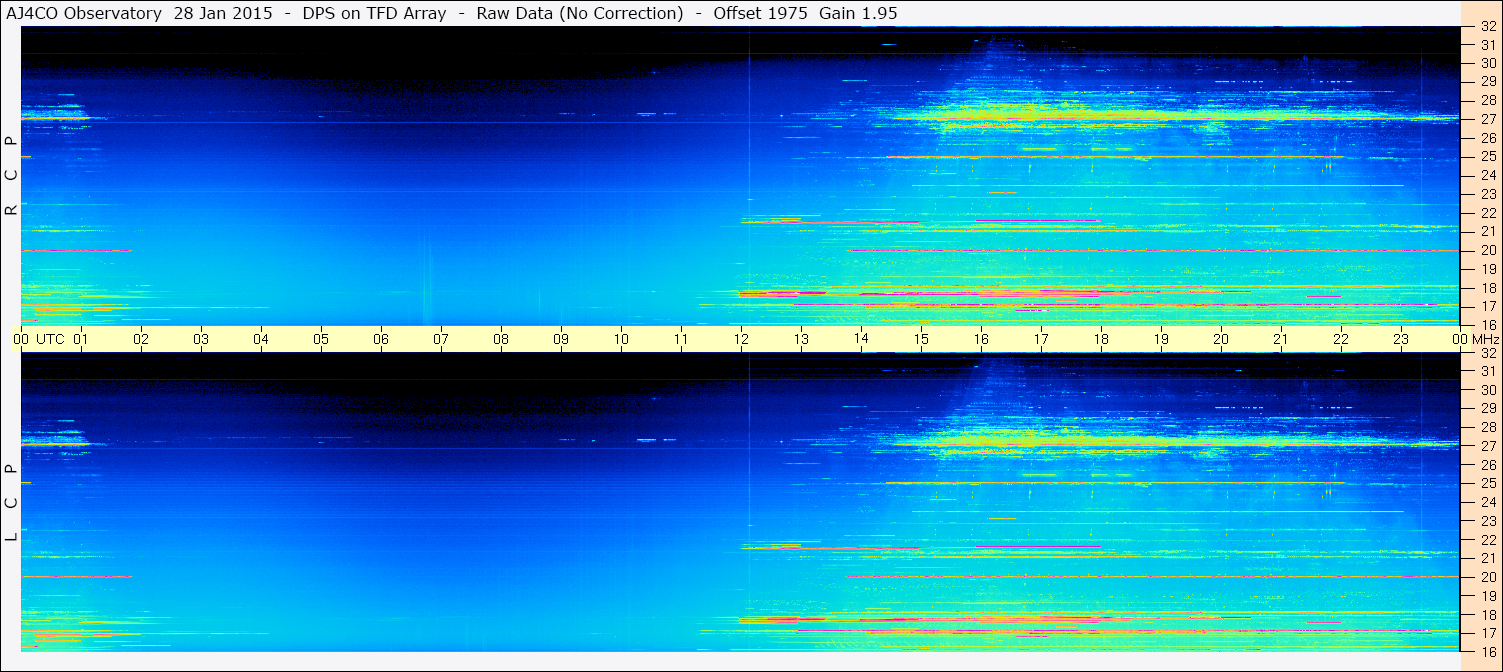The image size is (1503, 672).
Task: Click the 16 MHz label of LCP panel
Action: point(1488,651)
